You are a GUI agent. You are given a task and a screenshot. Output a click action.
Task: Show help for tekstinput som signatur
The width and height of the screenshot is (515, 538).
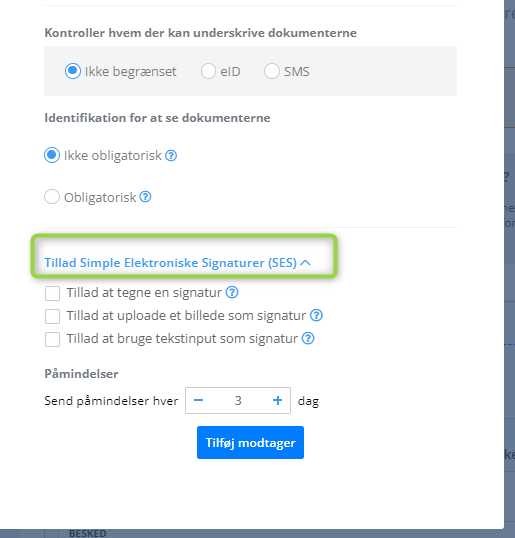308,338
